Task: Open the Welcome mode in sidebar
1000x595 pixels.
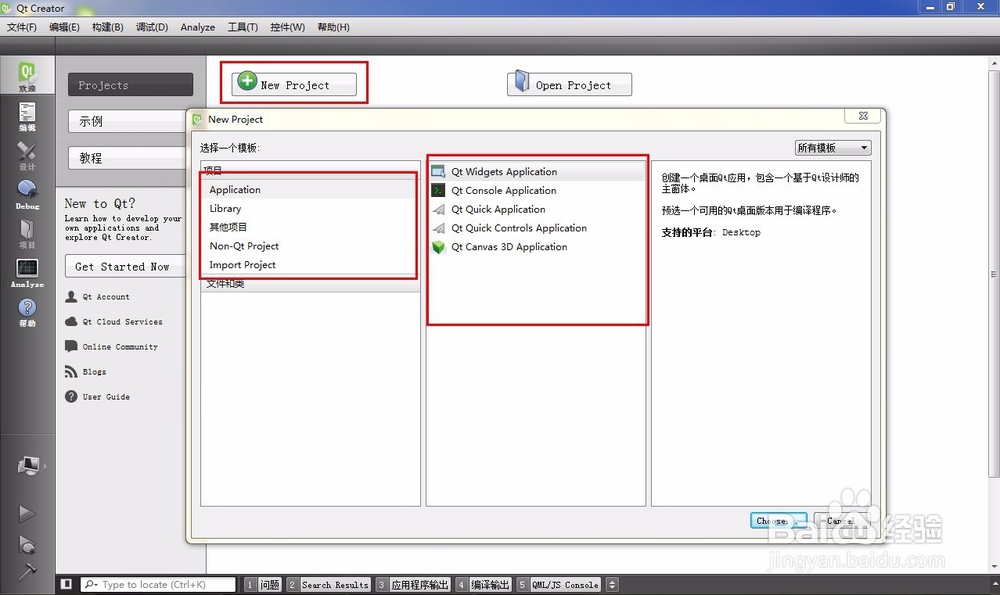Action: point(27,76)
